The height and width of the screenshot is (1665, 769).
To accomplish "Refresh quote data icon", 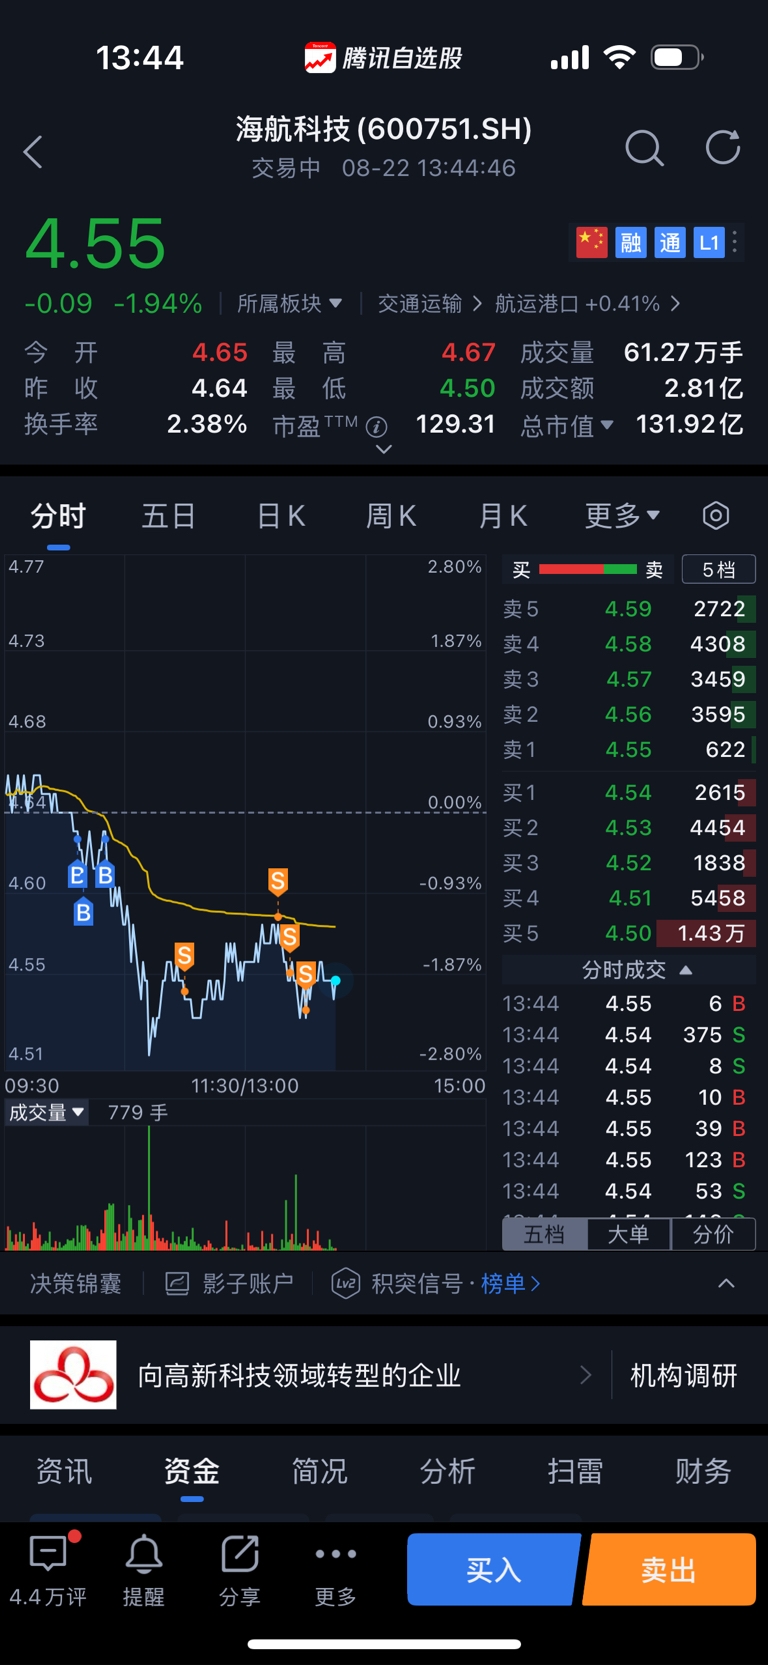I will [x=723, y=148].
